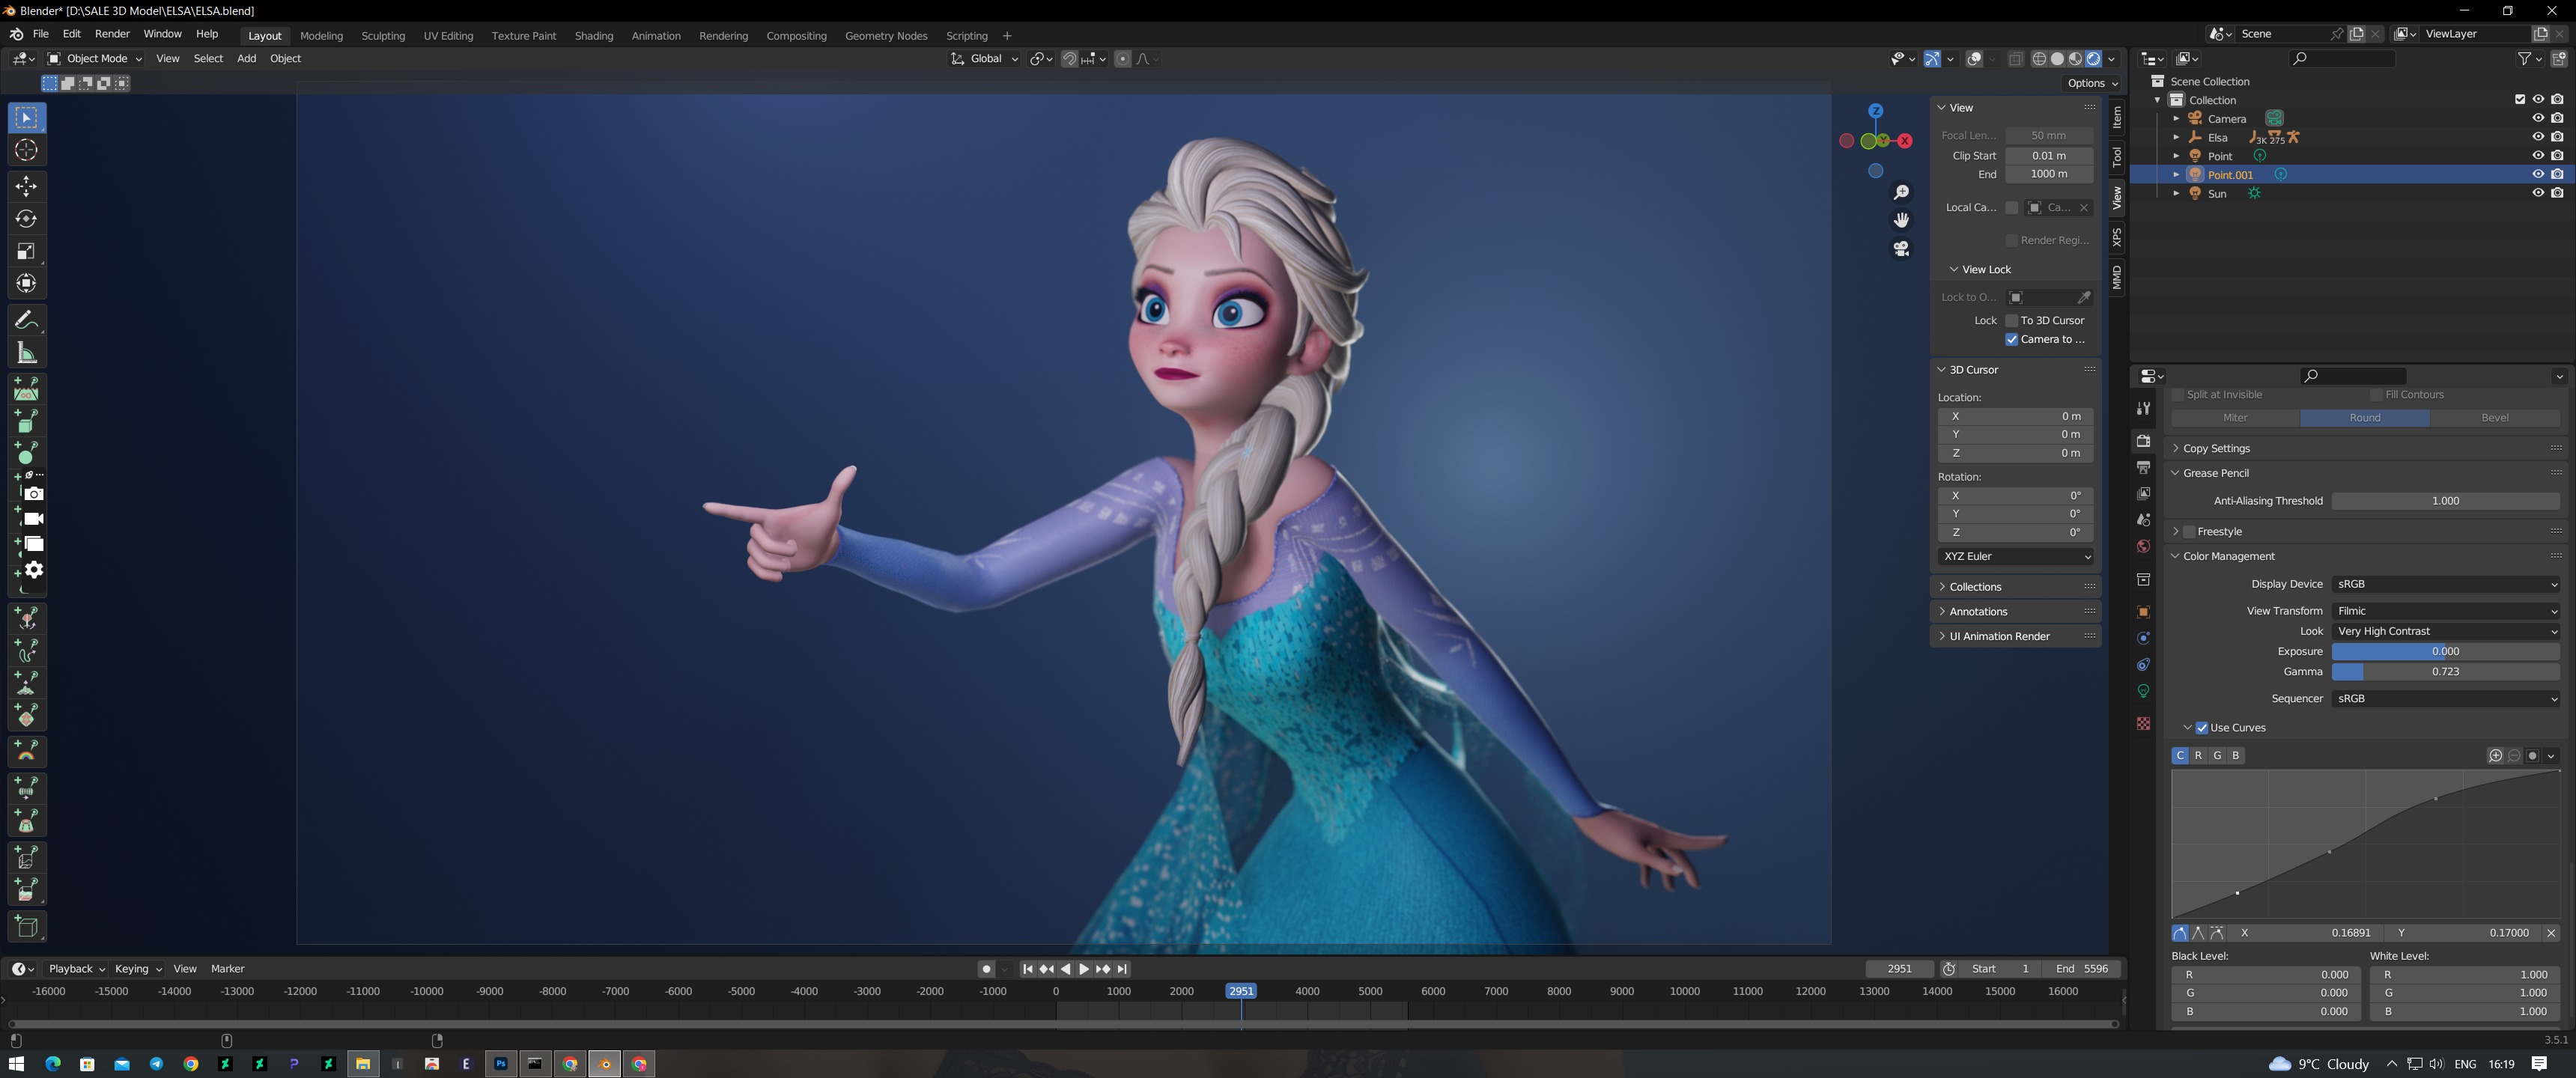The height and width of the screenshot is (1078, 2576).
Task: Open the Tool properties tab icon
Action: pyautogui.click(x=2143, y=408)
